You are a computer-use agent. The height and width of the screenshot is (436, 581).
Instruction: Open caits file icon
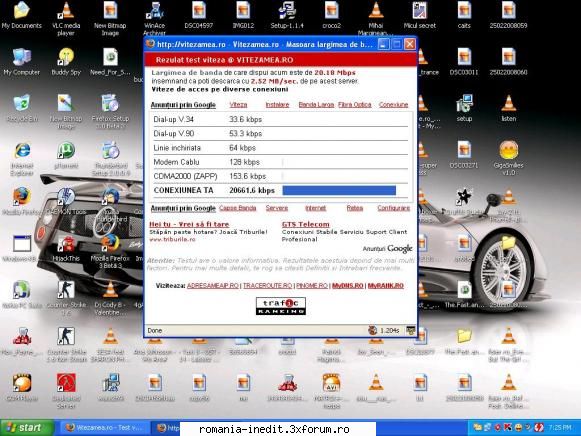pyautogui.click(x=464, y=16)
